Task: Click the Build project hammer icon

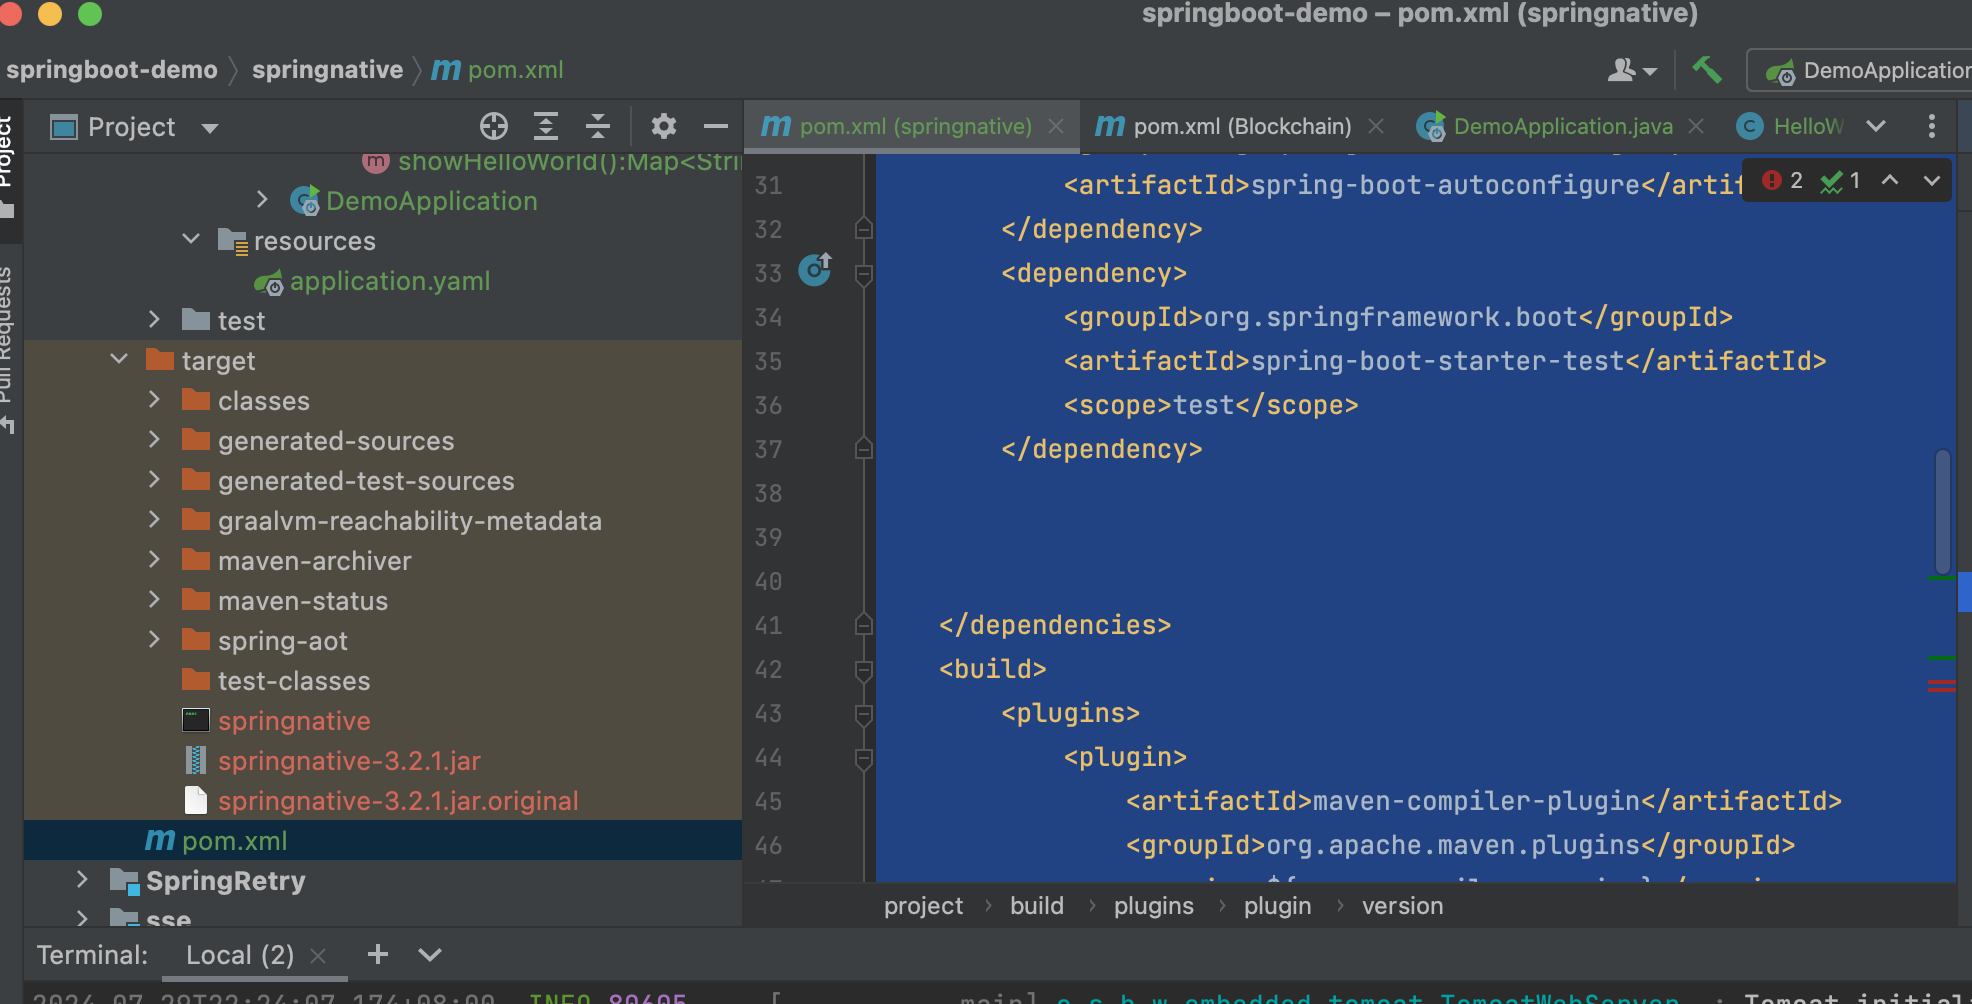Action: tap(1706, 70)
